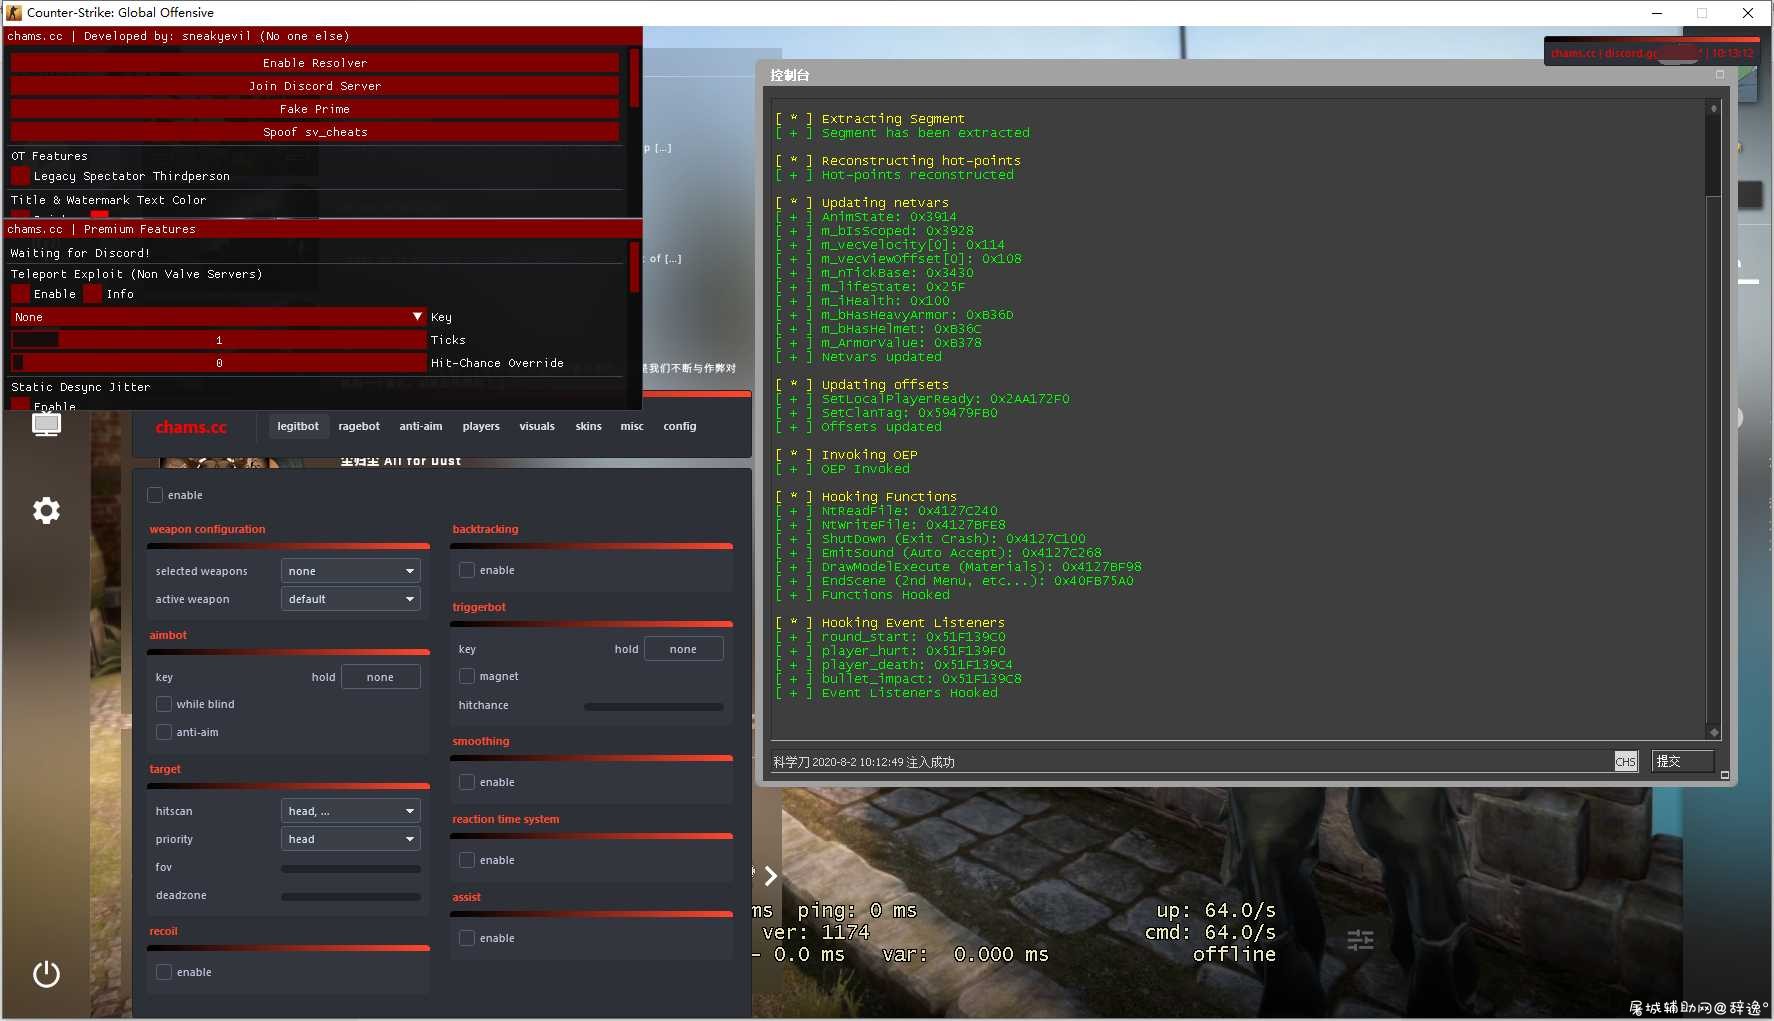The width and height of the screenshot is (1774, 1021).
Task: Check the aimbot anti-aim option
Action: [x=164, y=732]
